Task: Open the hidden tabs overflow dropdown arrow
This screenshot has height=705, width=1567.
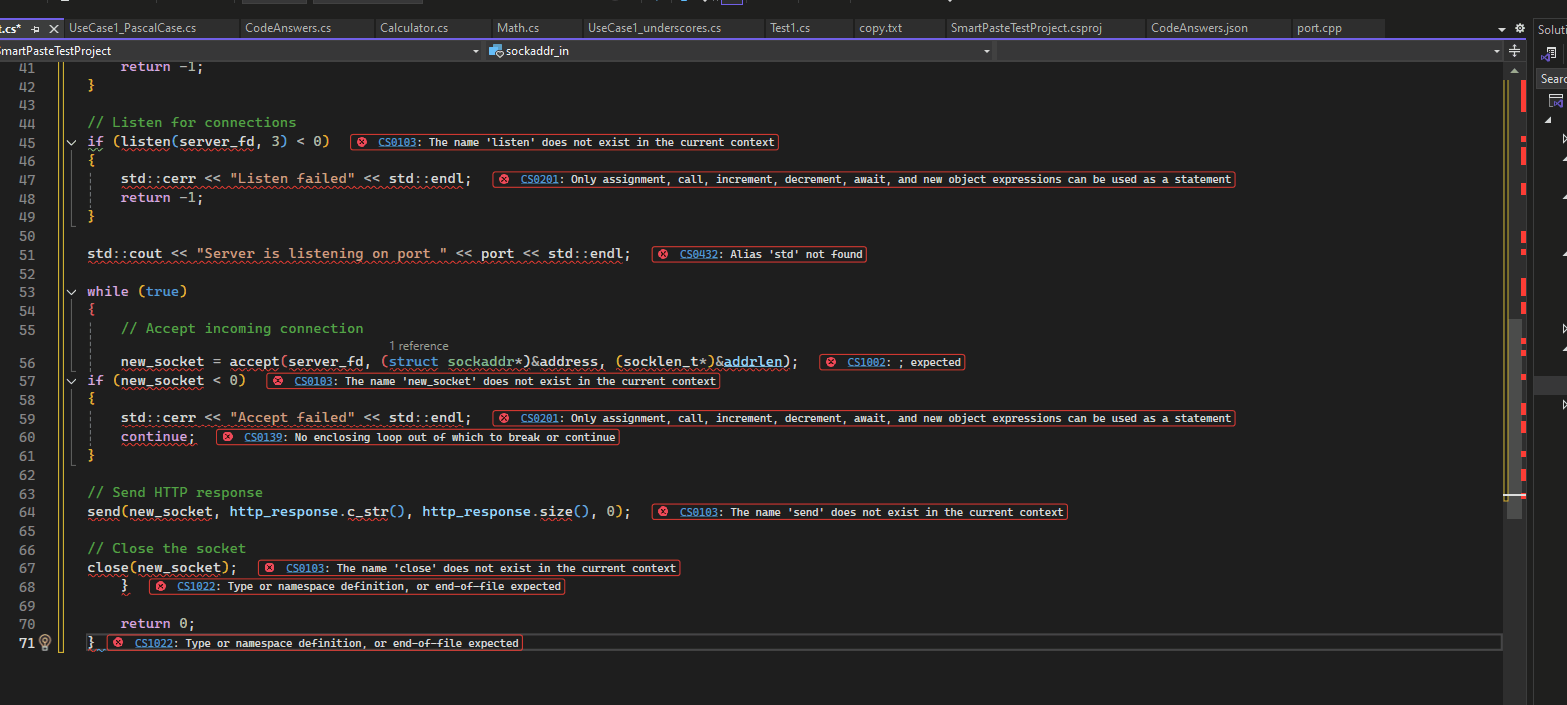Action: pyautogui.click(x=1503, y=28)
